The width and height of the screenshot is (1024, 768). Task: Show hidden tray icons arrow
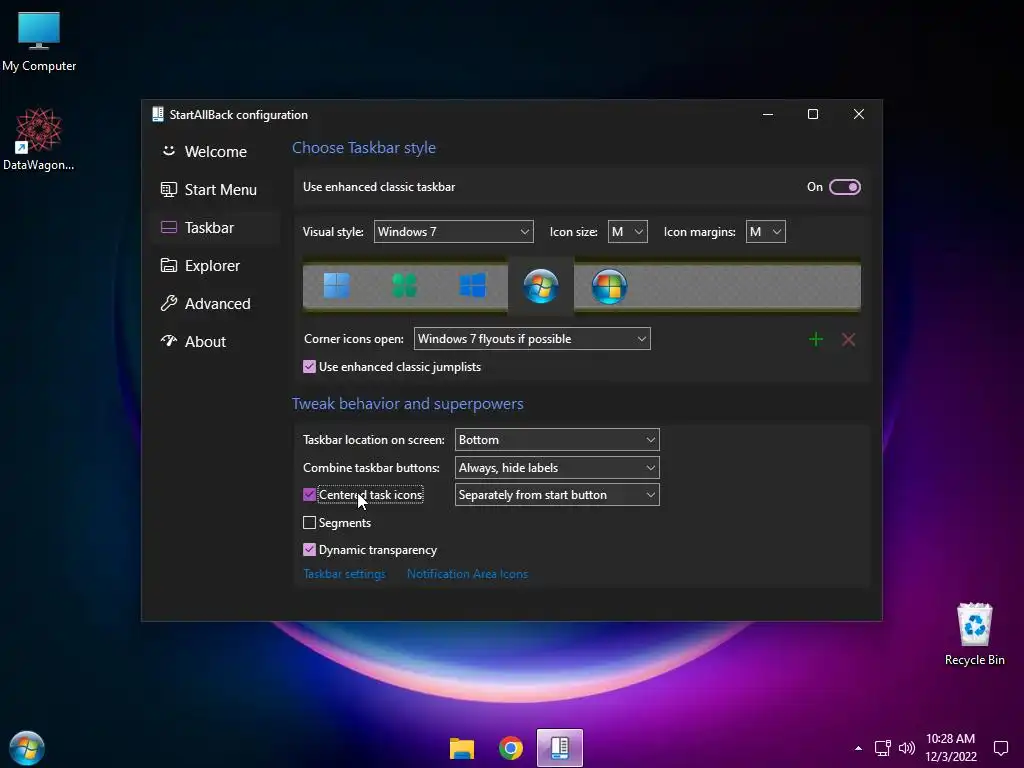point(858,748)
